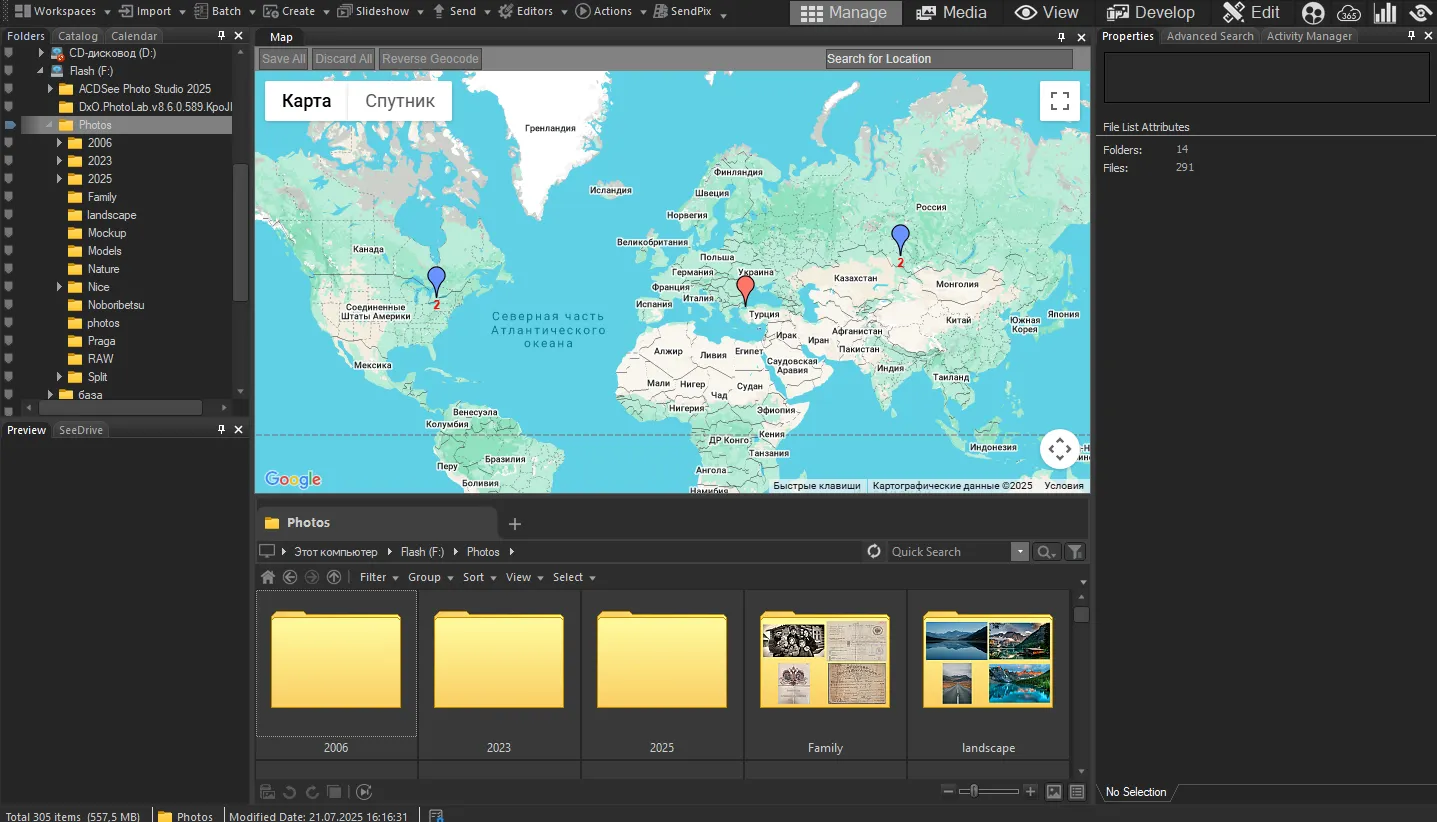The width and height of the screenshot is (1437, 822).
Task: Refresh the file list
Action: 874,552
